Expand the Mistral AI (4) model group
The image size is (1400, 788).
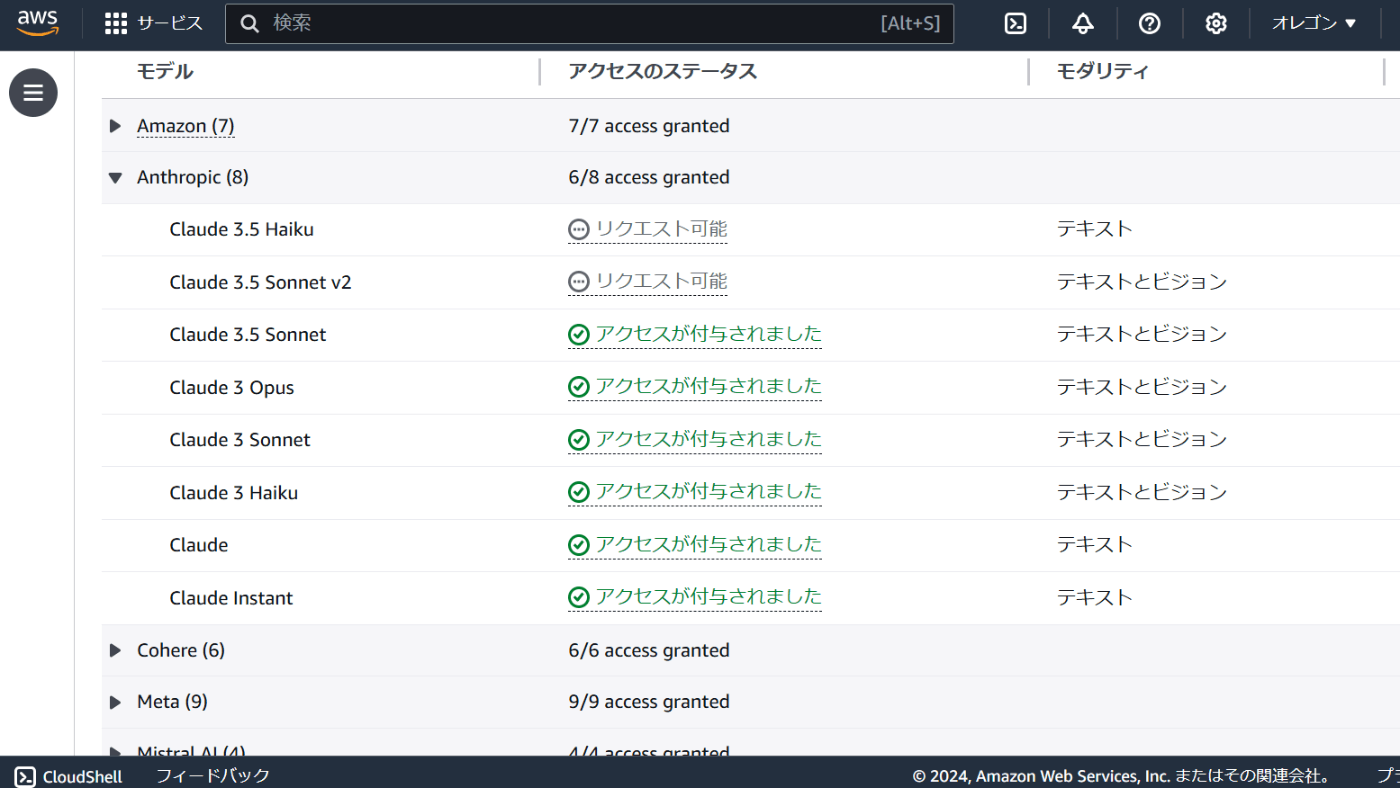tap(115, 751)
